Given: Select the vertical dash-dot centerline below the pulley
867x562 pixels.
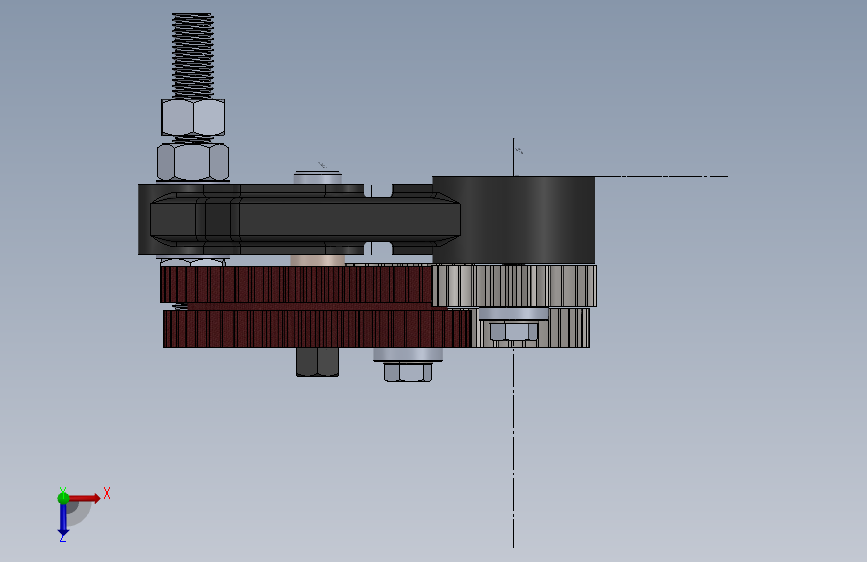Looking at the screenshot, I should click(x=513, y=448).
